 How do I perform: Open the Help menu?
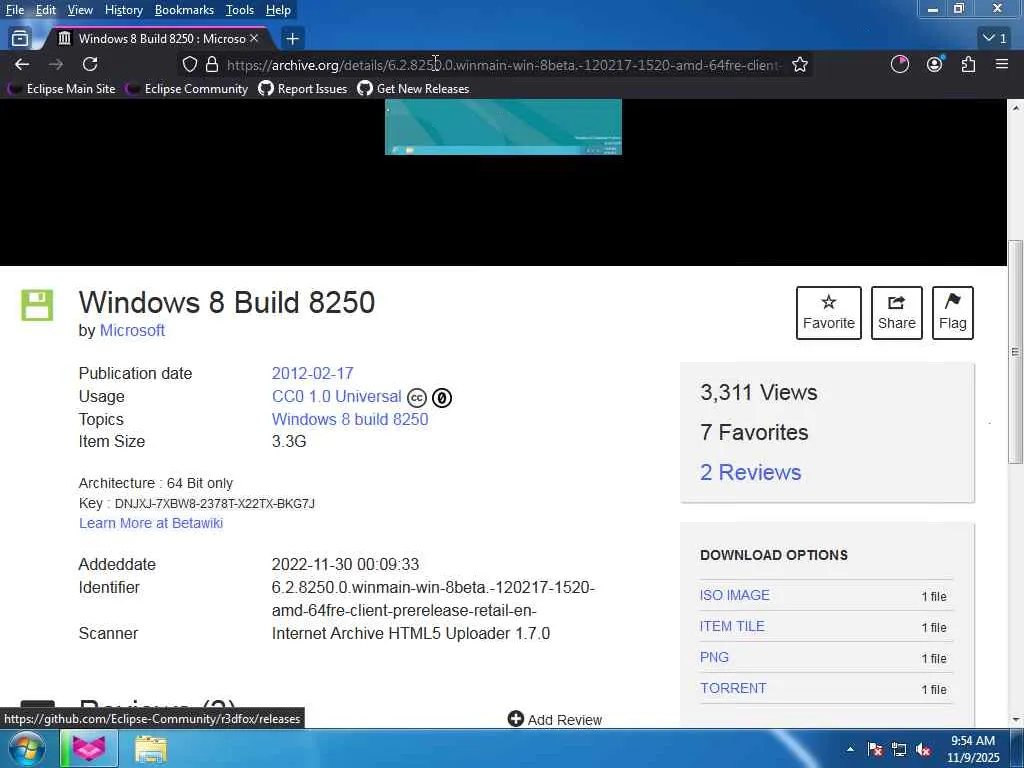click(278, 10)
